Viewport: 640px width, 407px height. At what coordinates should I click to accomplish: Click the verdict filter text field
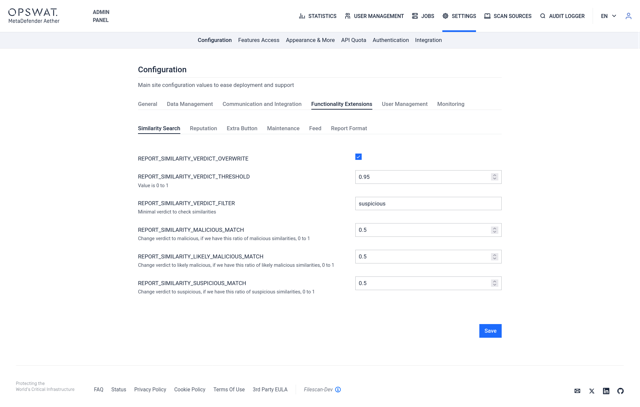[427, 203]
